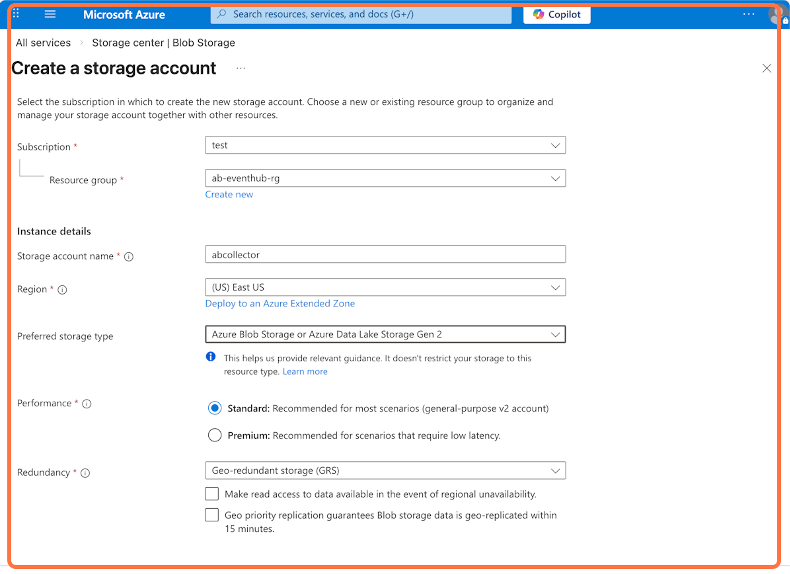
Task: Close the Create a storage account pane
Action: (x=767, y=68)
